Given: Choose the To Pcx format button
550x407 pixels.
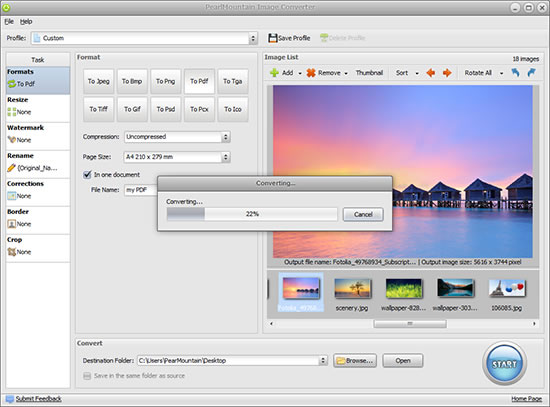Looking at the screenshot, I should click(199, 109).
